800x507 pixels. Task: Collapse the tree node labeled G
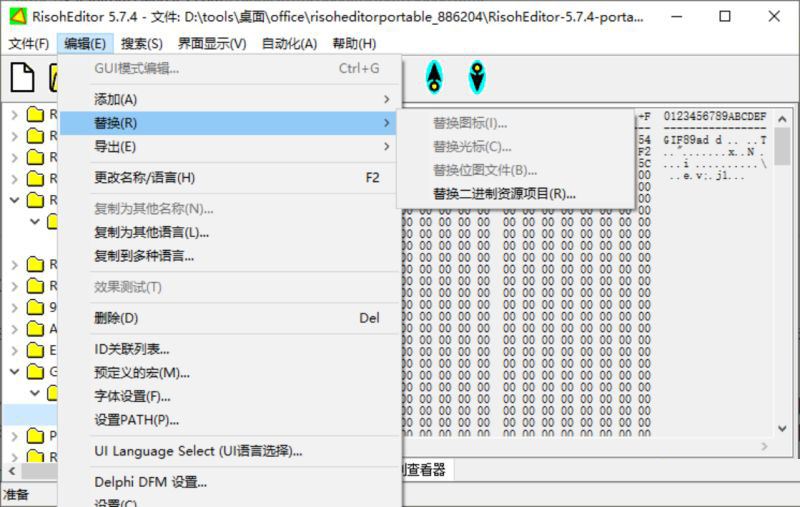click(15, 372)
